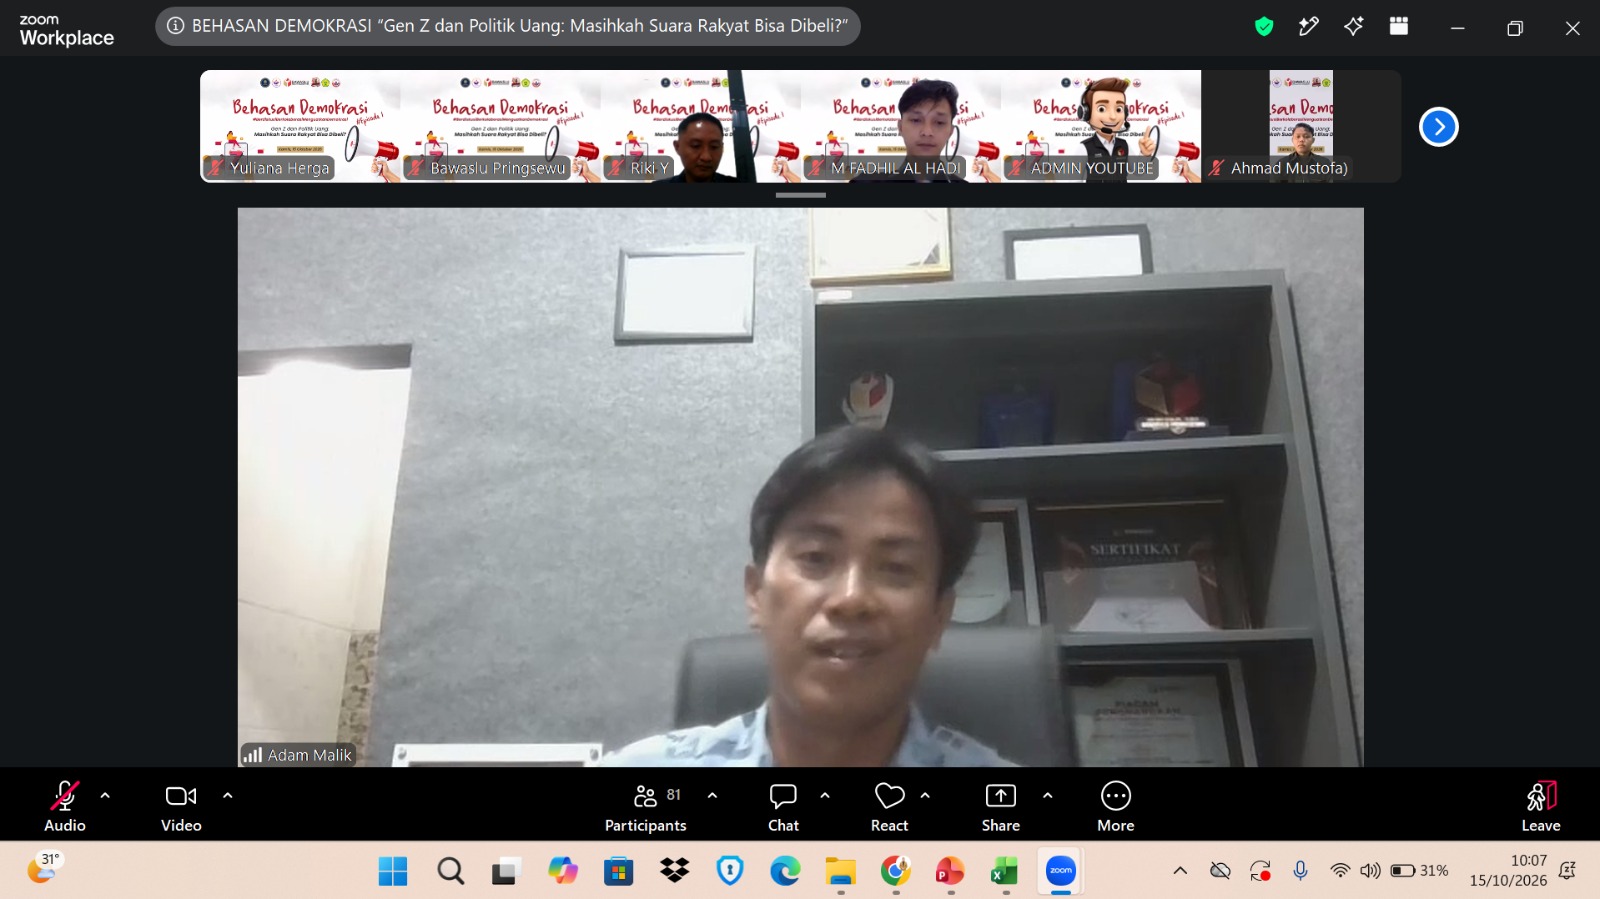Viewport: 1600px width, 899px height.
Task: Open the annotate pen icon in the title bar
Action: coord(1309,27)
